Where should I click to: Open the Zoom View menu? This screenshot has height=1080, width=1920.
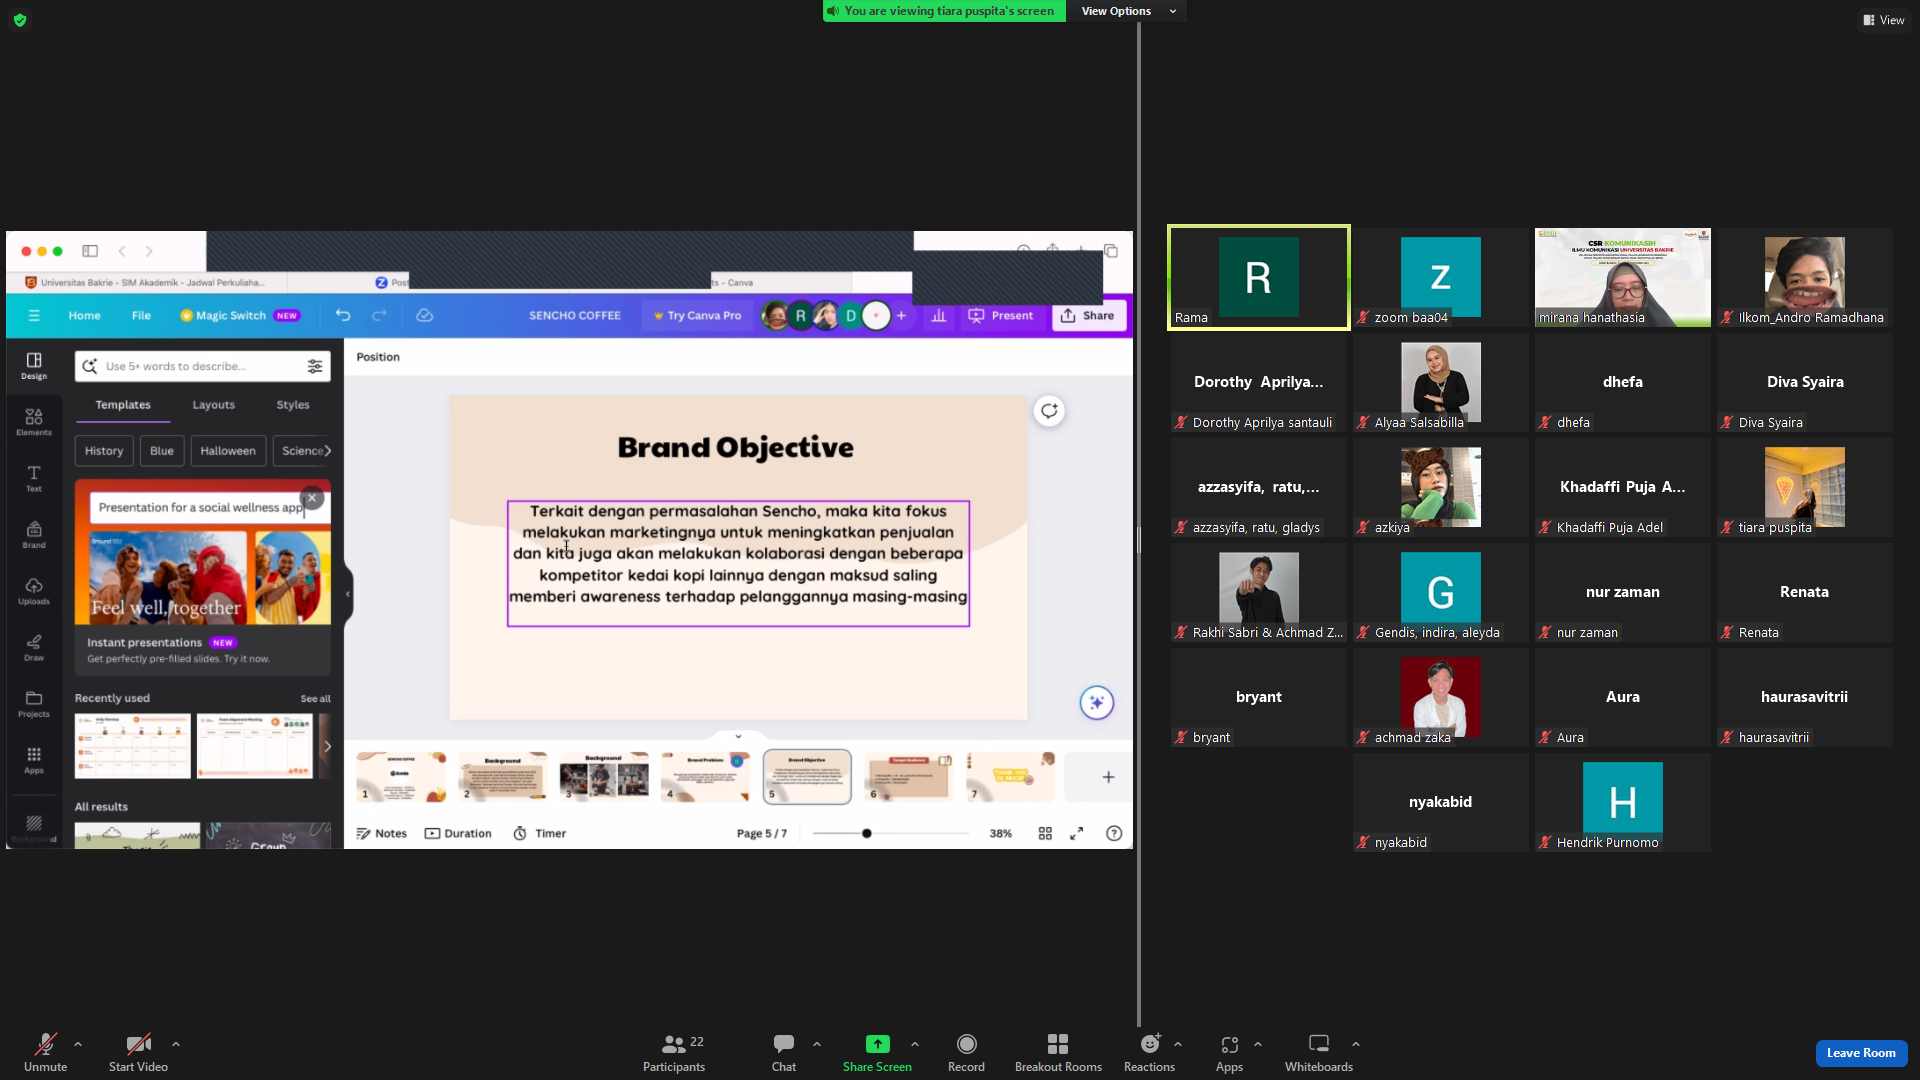1884,20
